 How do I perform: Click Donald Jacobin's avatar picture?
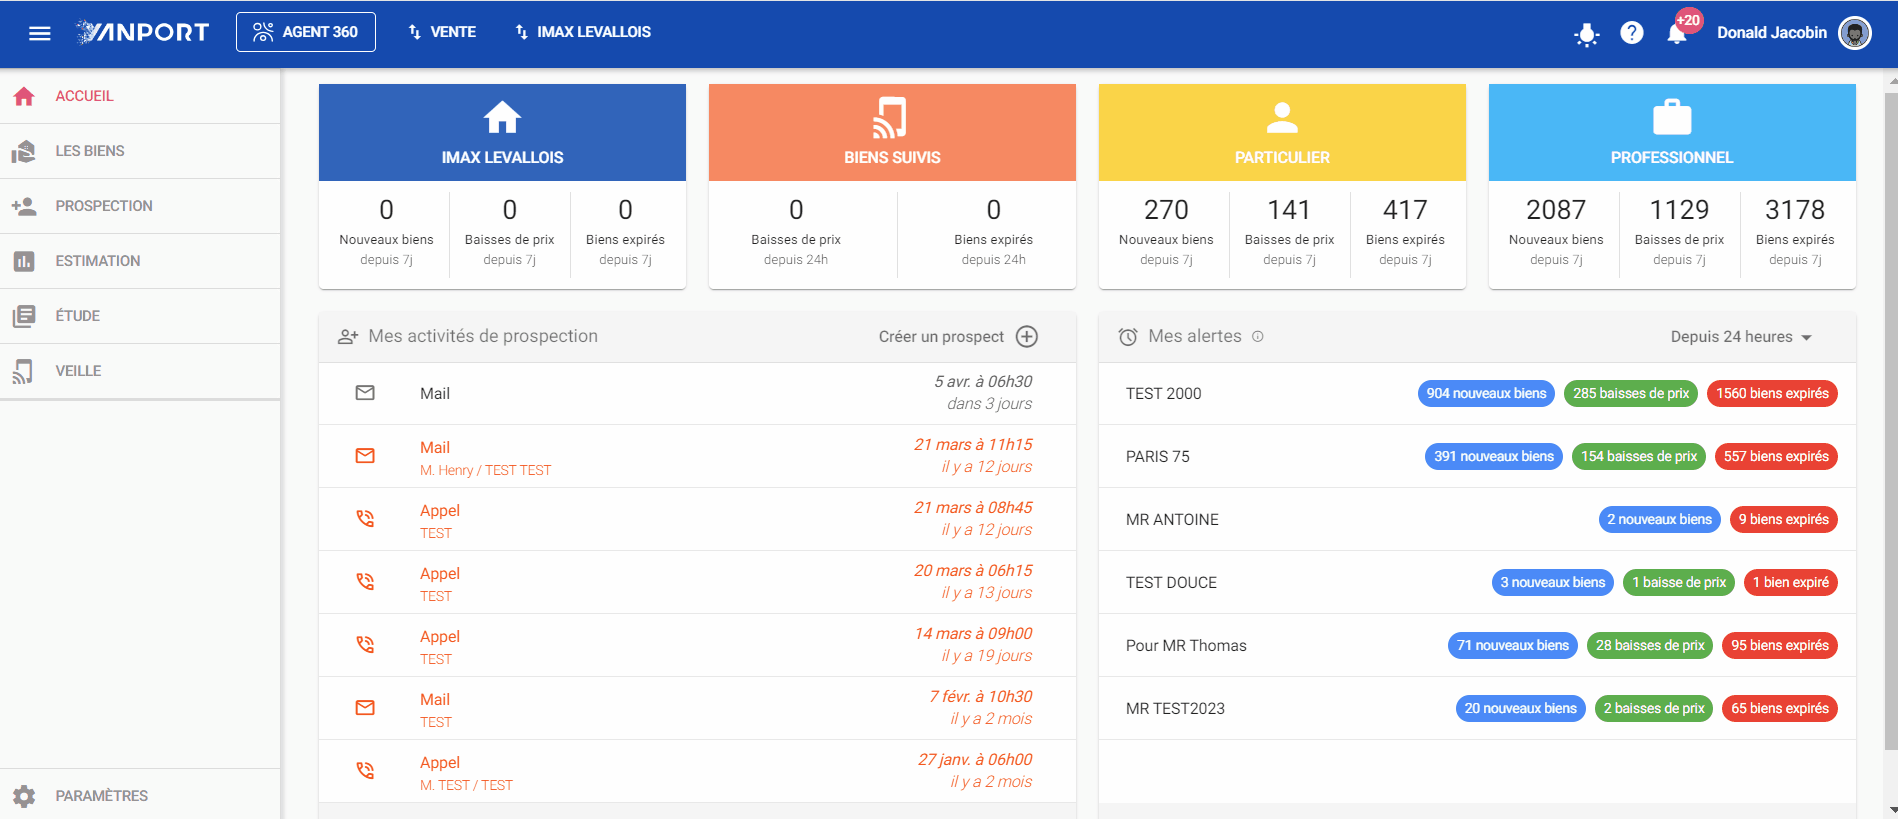pos(1855,33)
